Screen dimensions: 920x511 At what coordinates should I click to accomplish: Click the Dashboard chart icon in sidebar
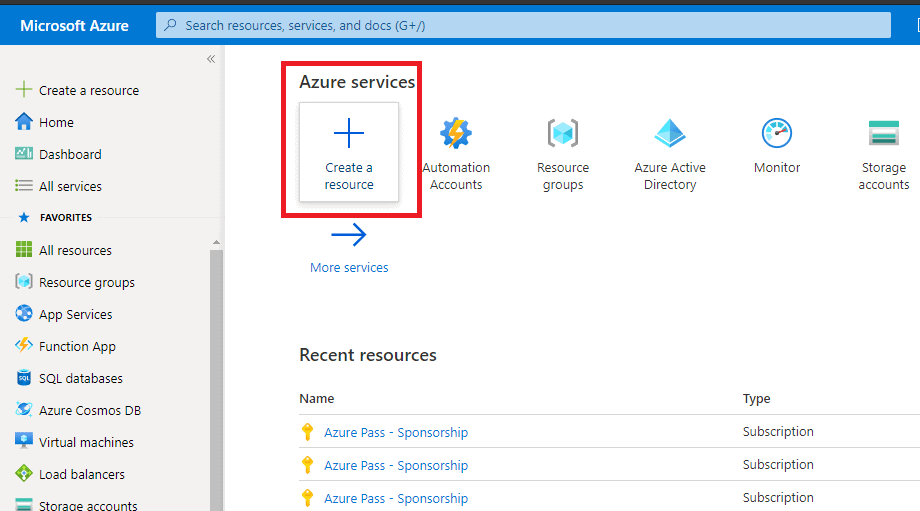point(23,153)
